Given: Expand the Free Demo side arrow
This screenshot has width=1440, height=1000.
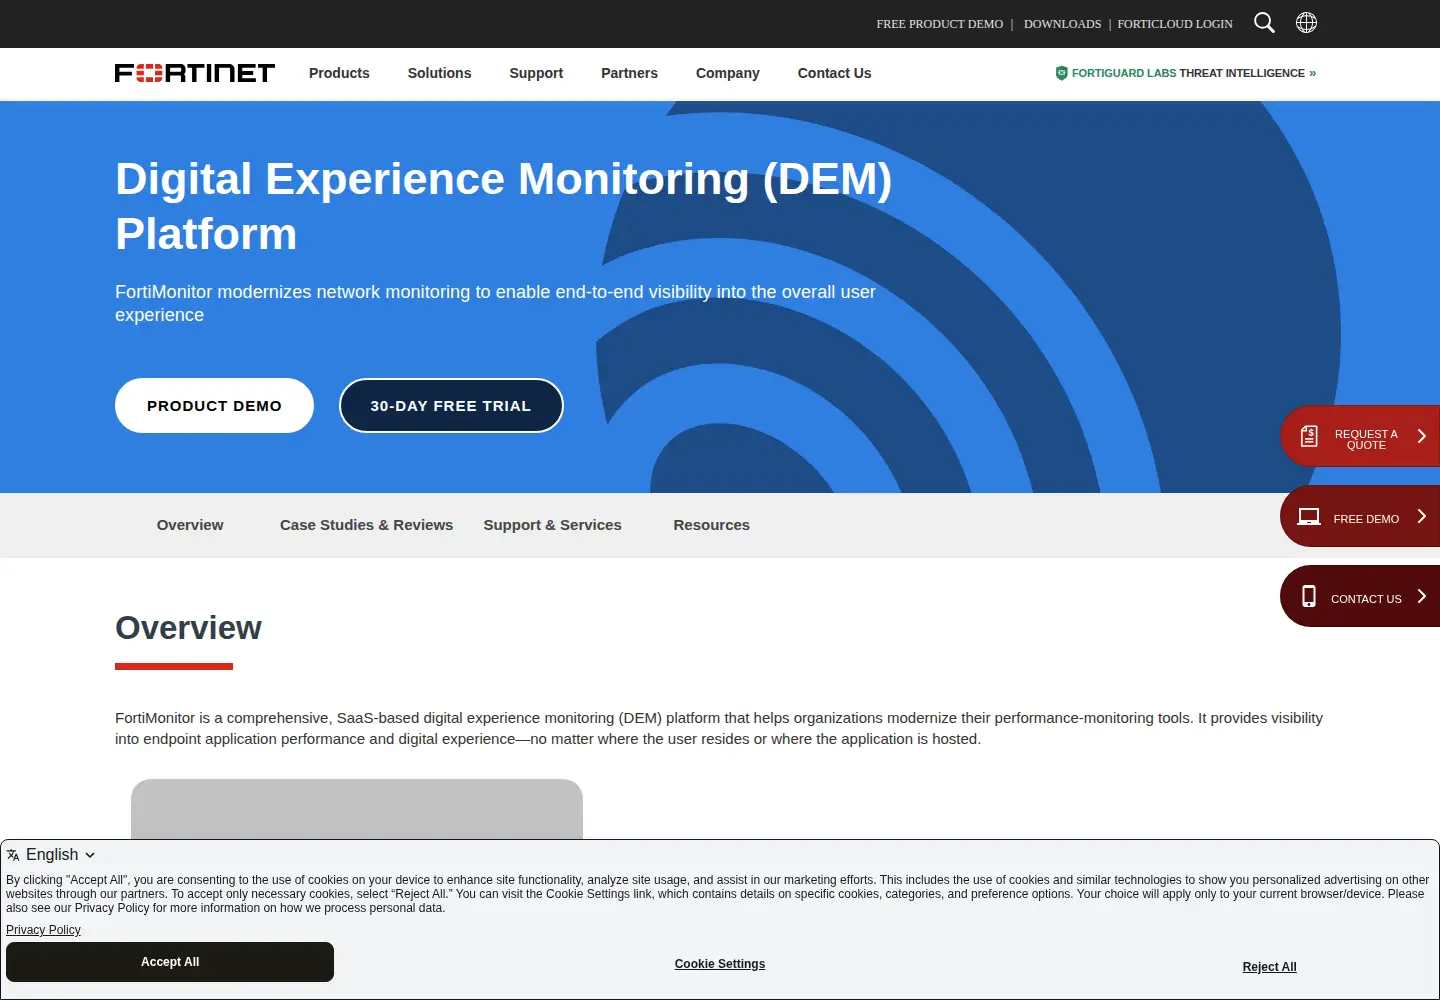Looking at the screenshot, I should (1421, 516).
